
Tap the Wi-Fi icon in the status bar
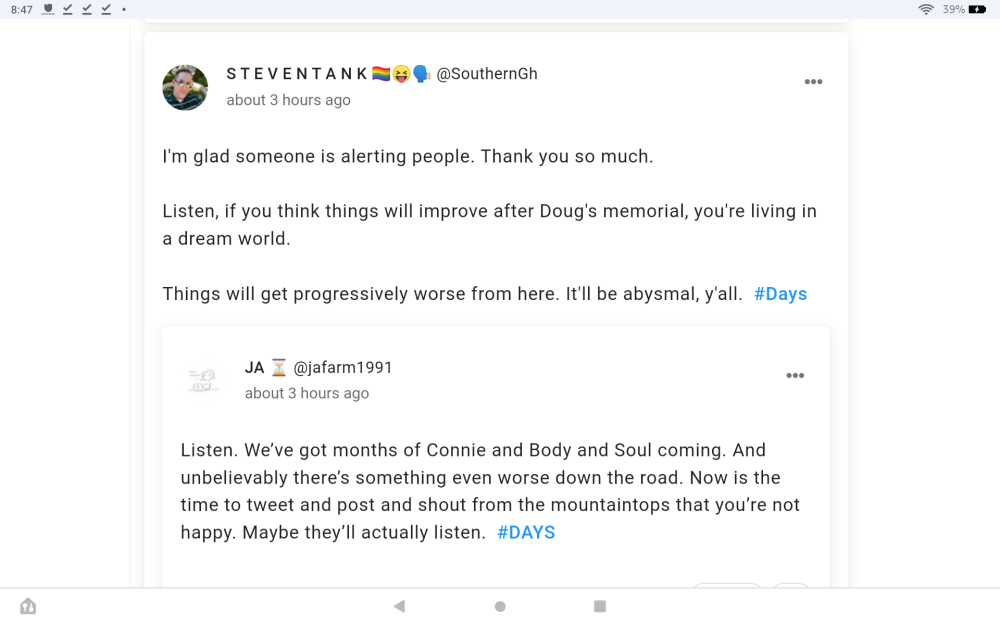tap(928, 9)
